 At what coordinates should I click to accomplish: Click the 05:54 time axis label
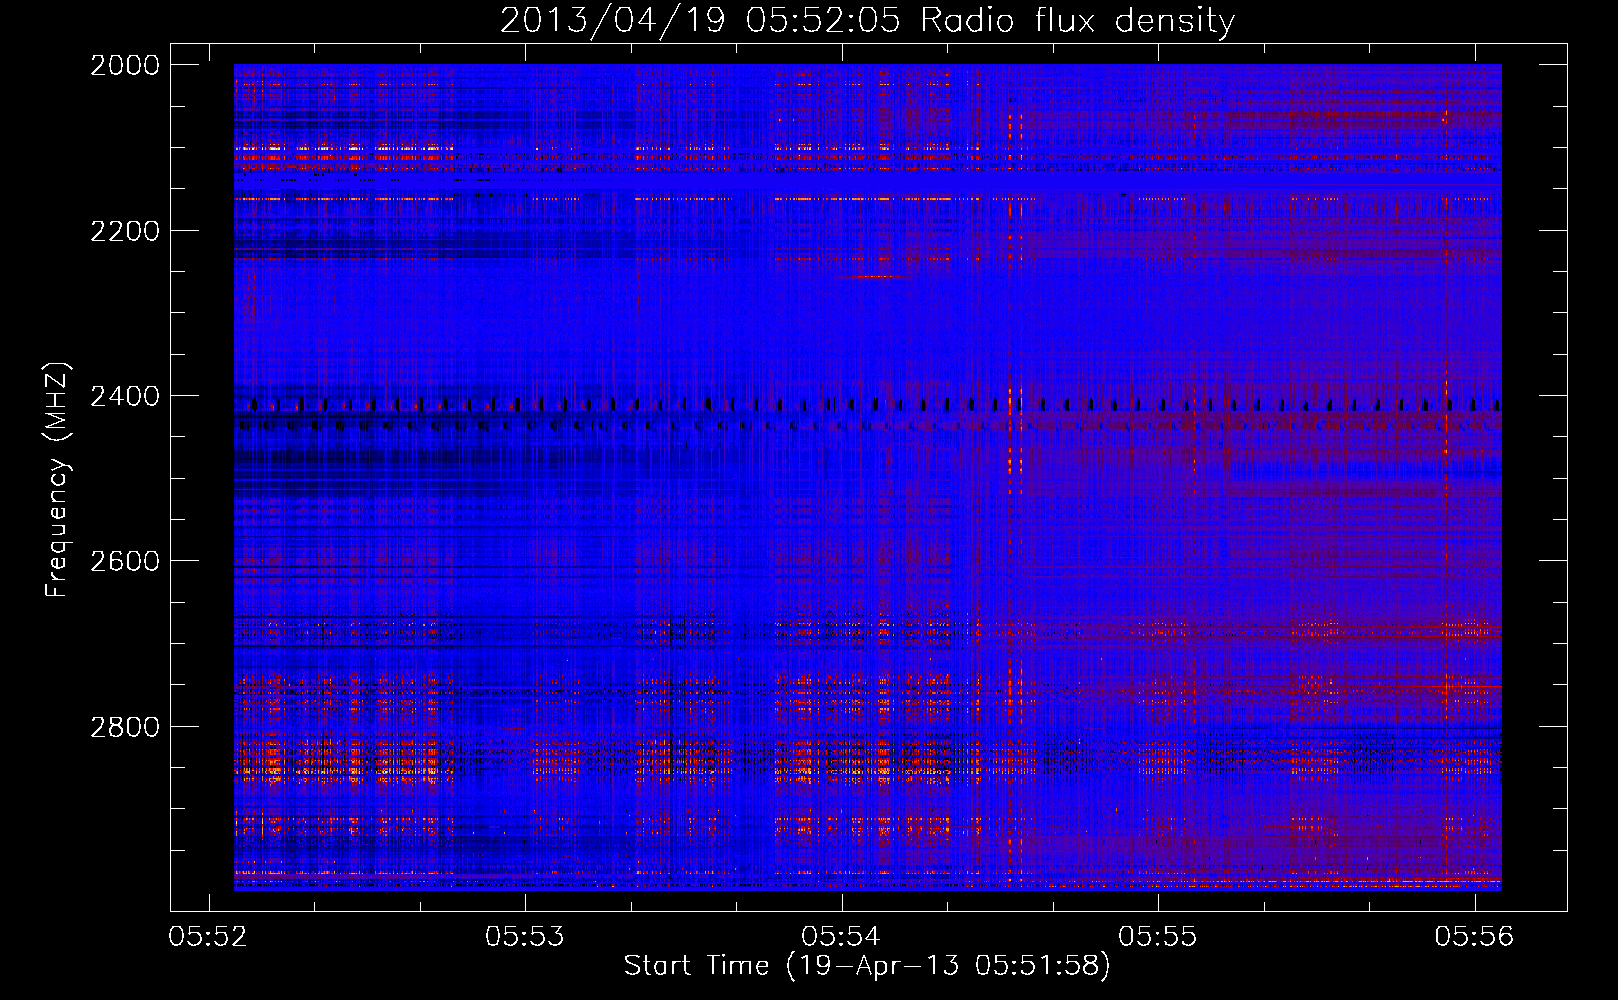click(841, 936)
